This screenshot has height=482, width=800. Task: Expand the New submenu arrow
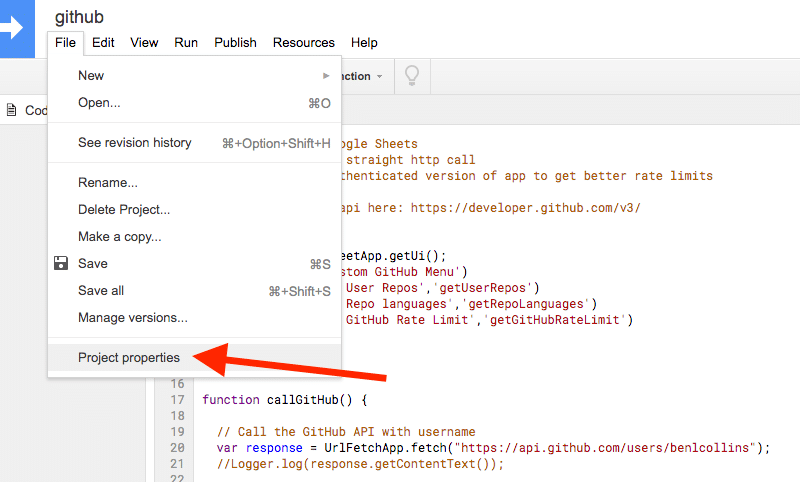(326, 75)
